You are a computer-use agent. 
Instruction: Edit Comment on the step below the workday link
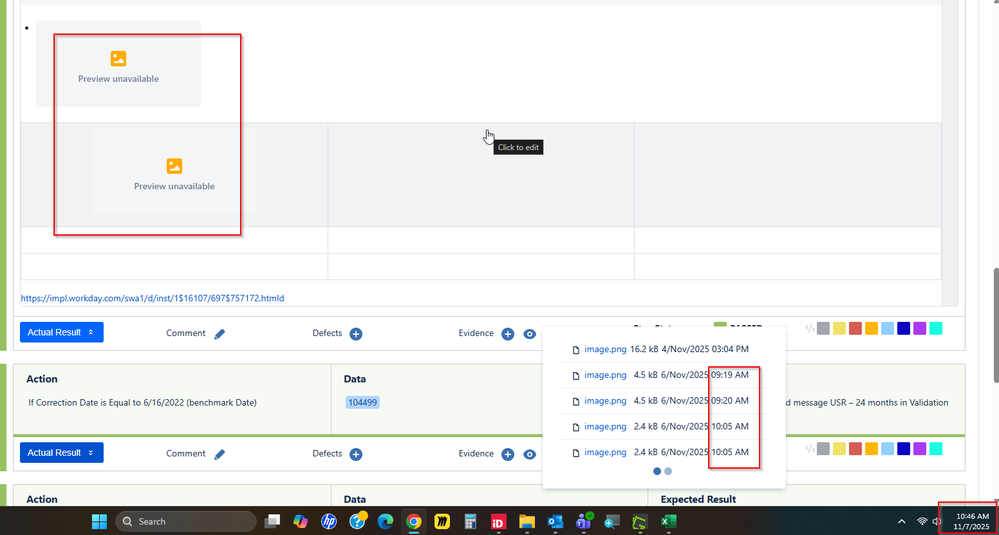220,334
